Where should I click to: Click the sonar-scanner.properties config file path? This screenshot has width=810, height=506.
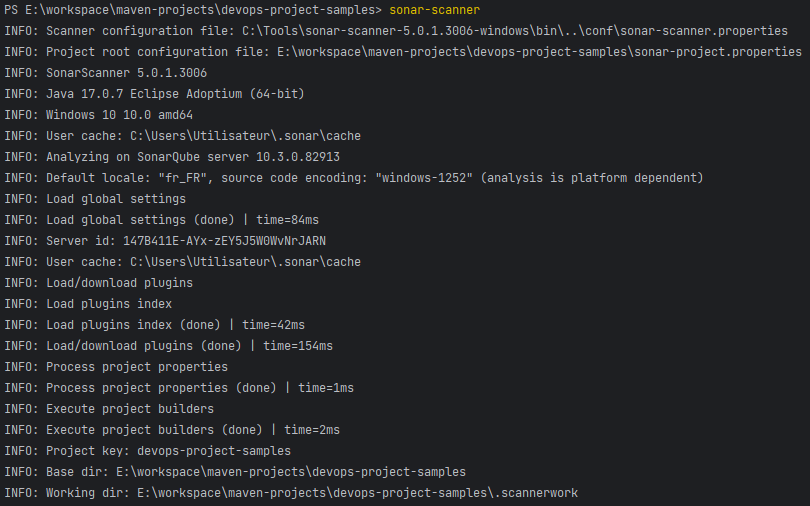(x=515, y=31)
